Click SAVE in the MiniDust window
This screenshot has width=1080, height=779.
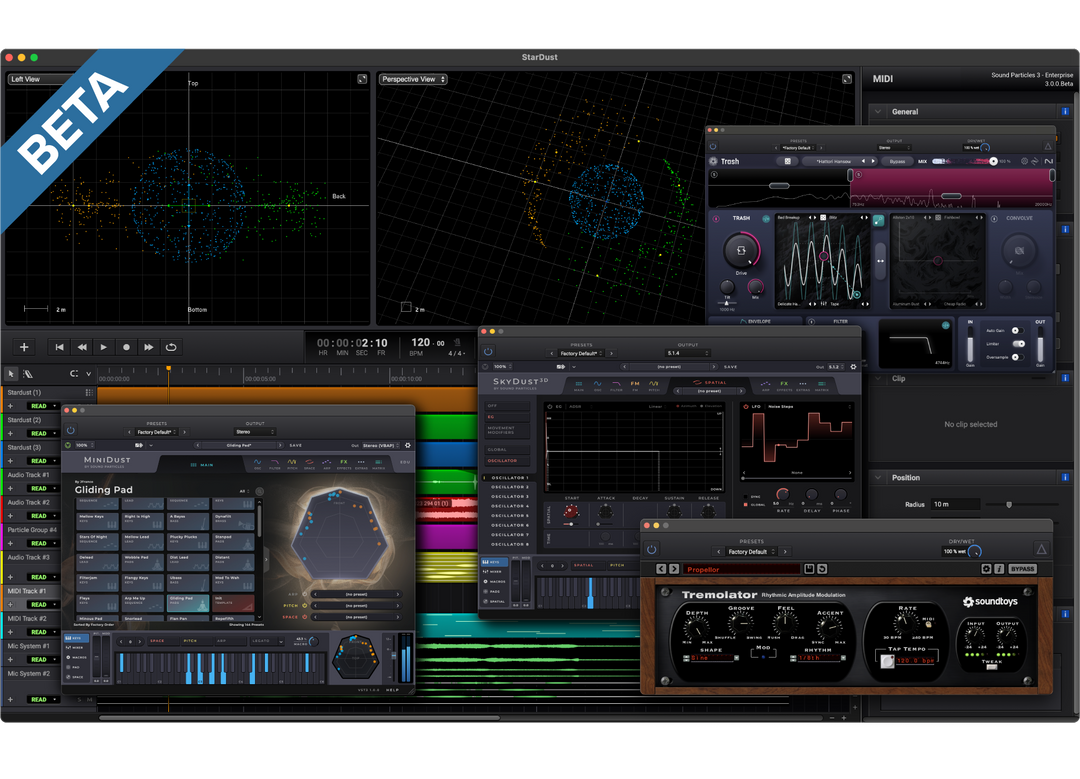click(295, 446)
